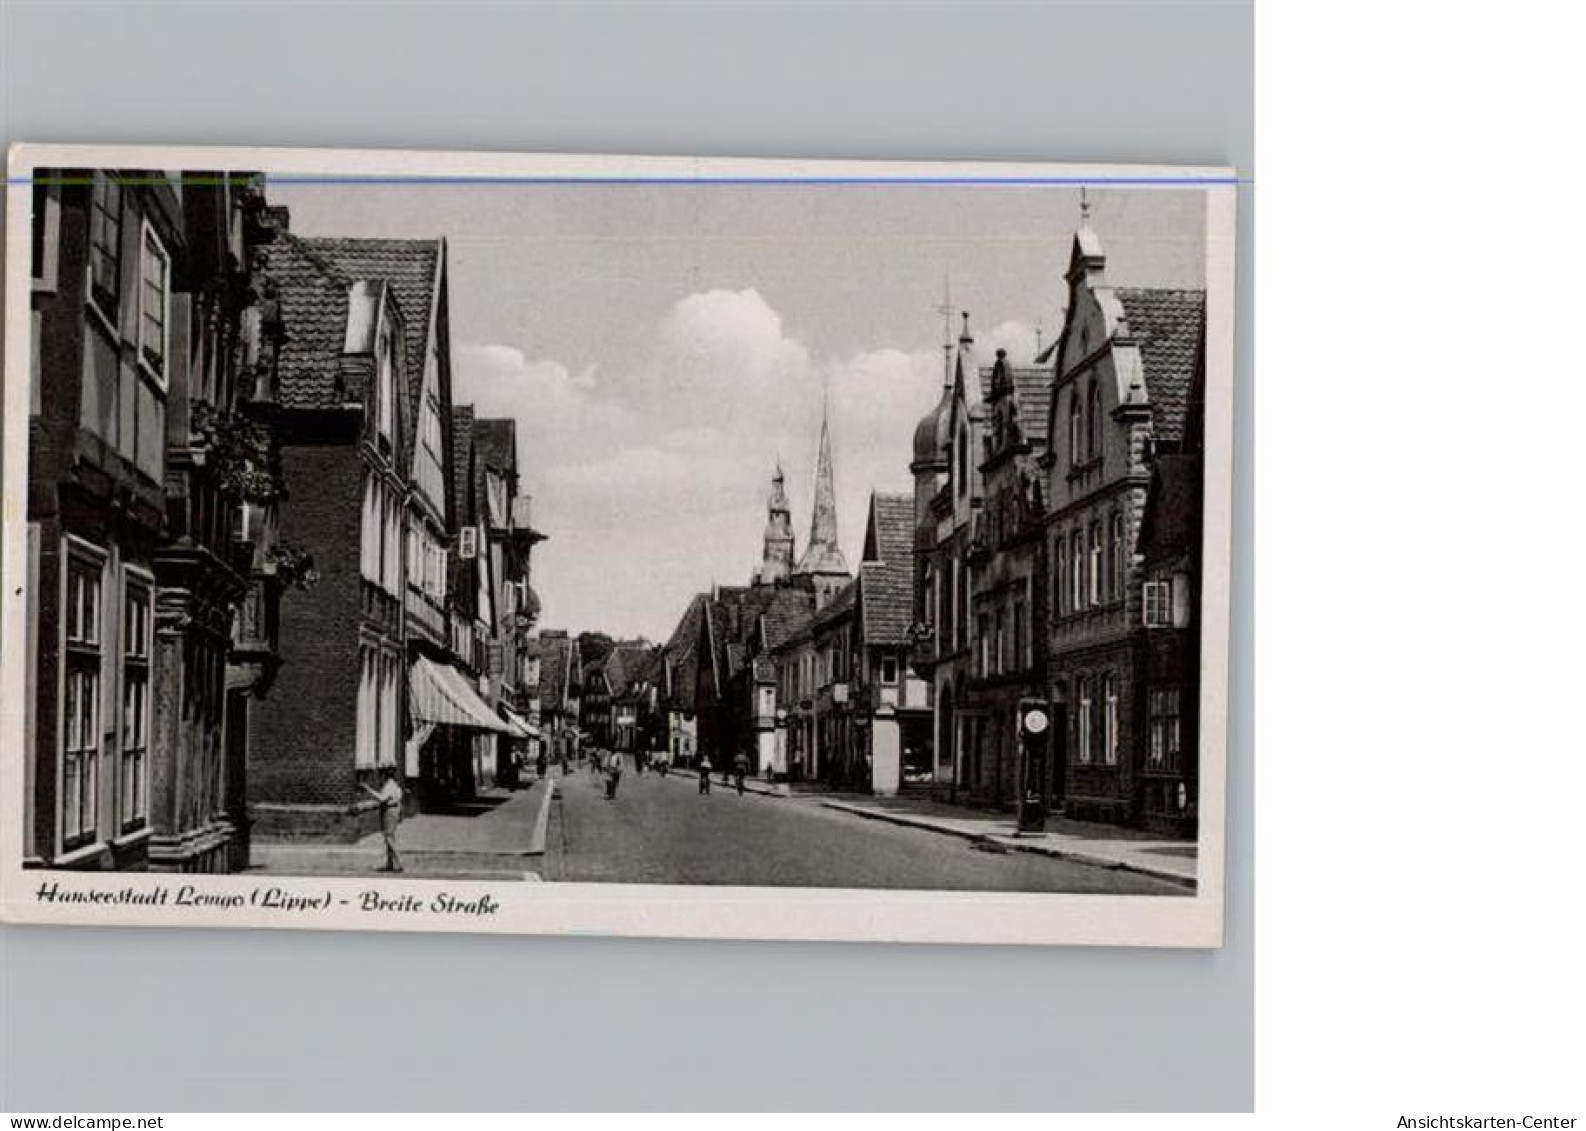
Task: Click the man standing on the left sidewalk
Action: click(388, 815)
